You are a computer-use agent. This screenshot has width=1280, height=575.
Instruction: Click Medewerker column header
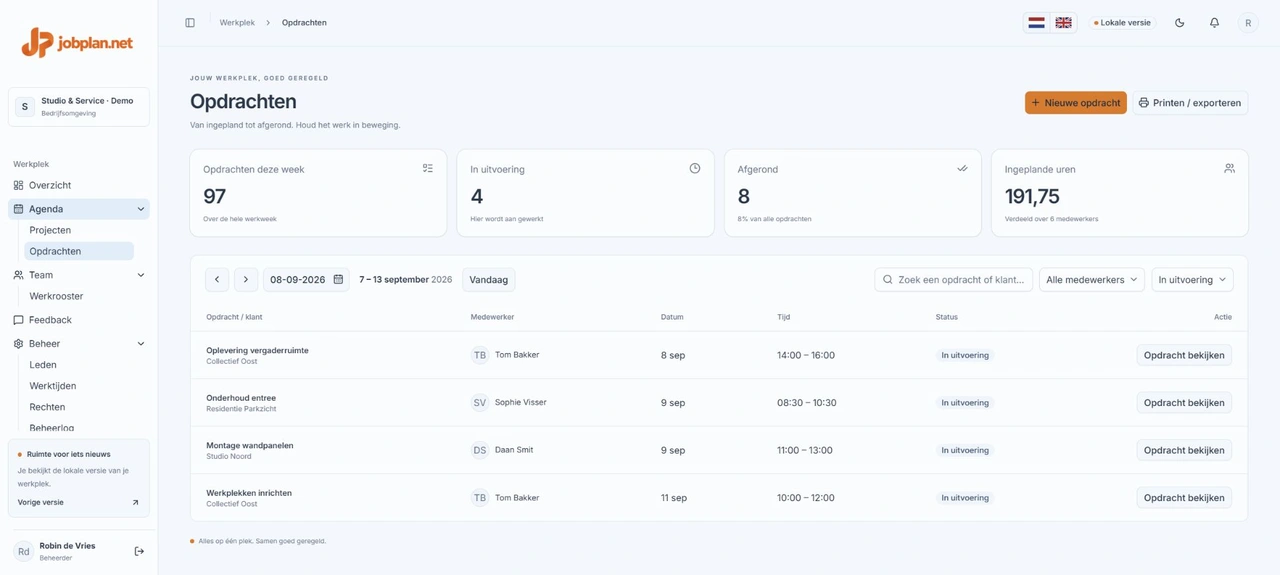(492, 317)
